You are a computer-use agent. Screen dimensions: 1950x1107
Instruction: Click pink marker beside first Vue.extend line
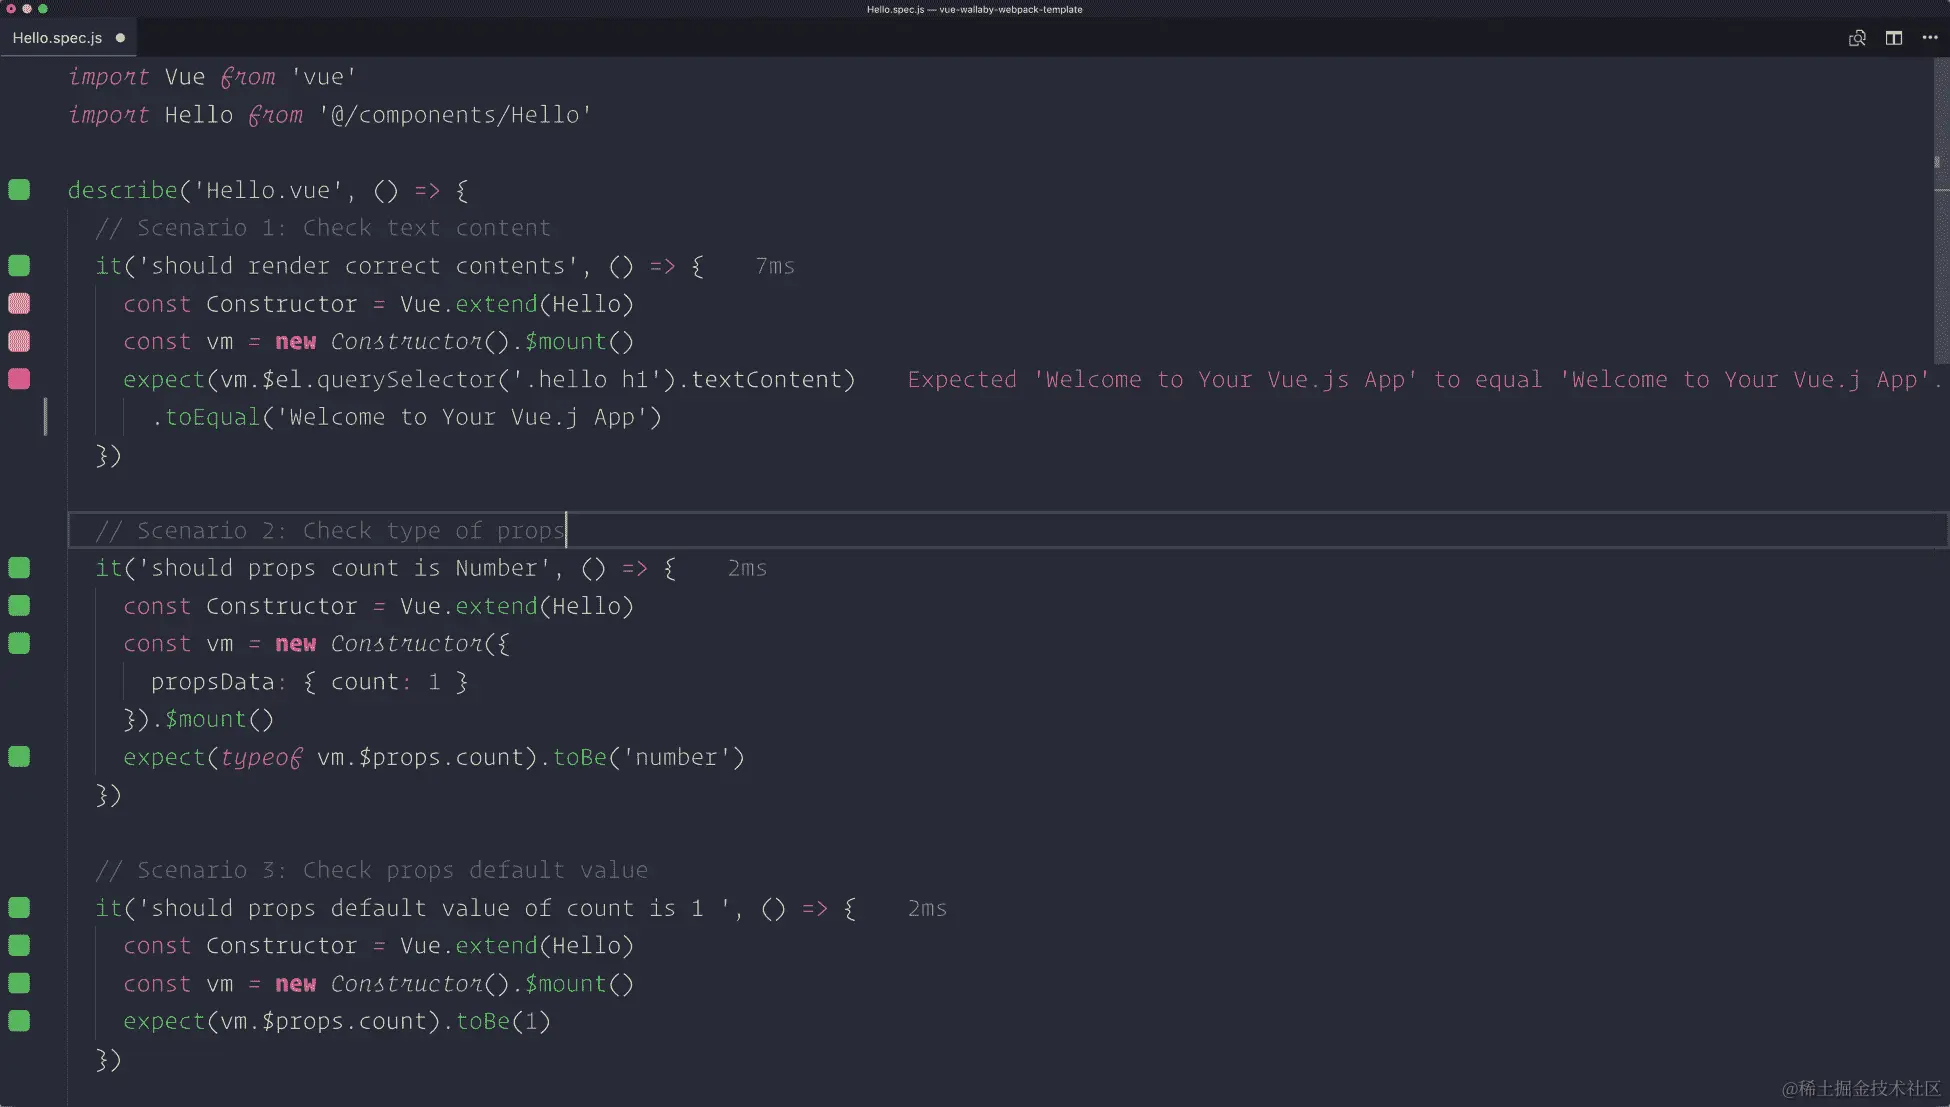tap(19, 304)
